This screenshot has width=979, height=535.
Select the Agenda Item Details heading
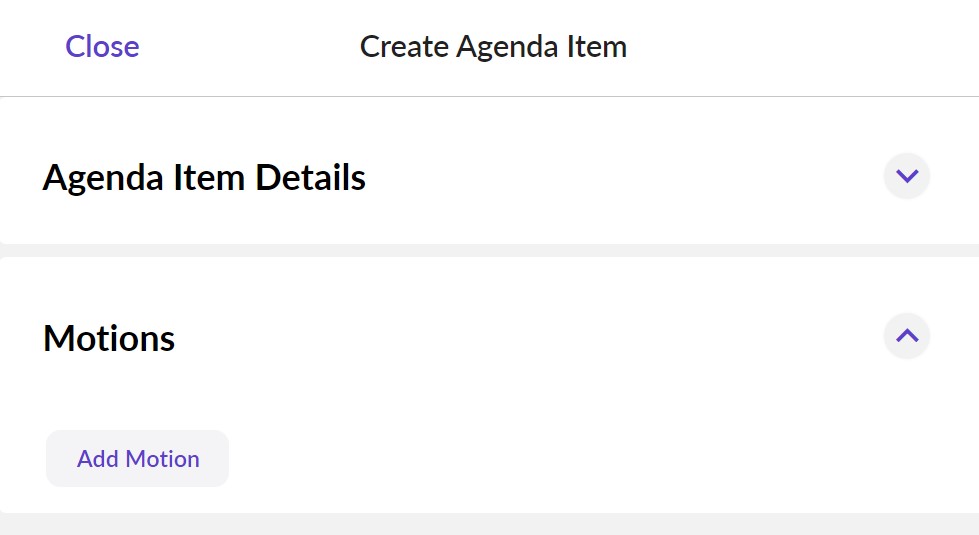click(204, 178)
